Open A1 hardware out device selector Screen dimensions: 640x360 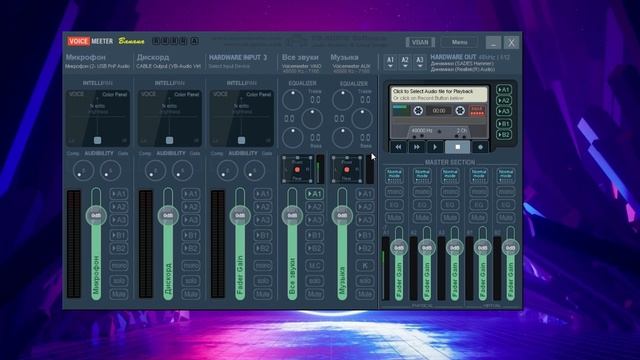click(390, 62)
